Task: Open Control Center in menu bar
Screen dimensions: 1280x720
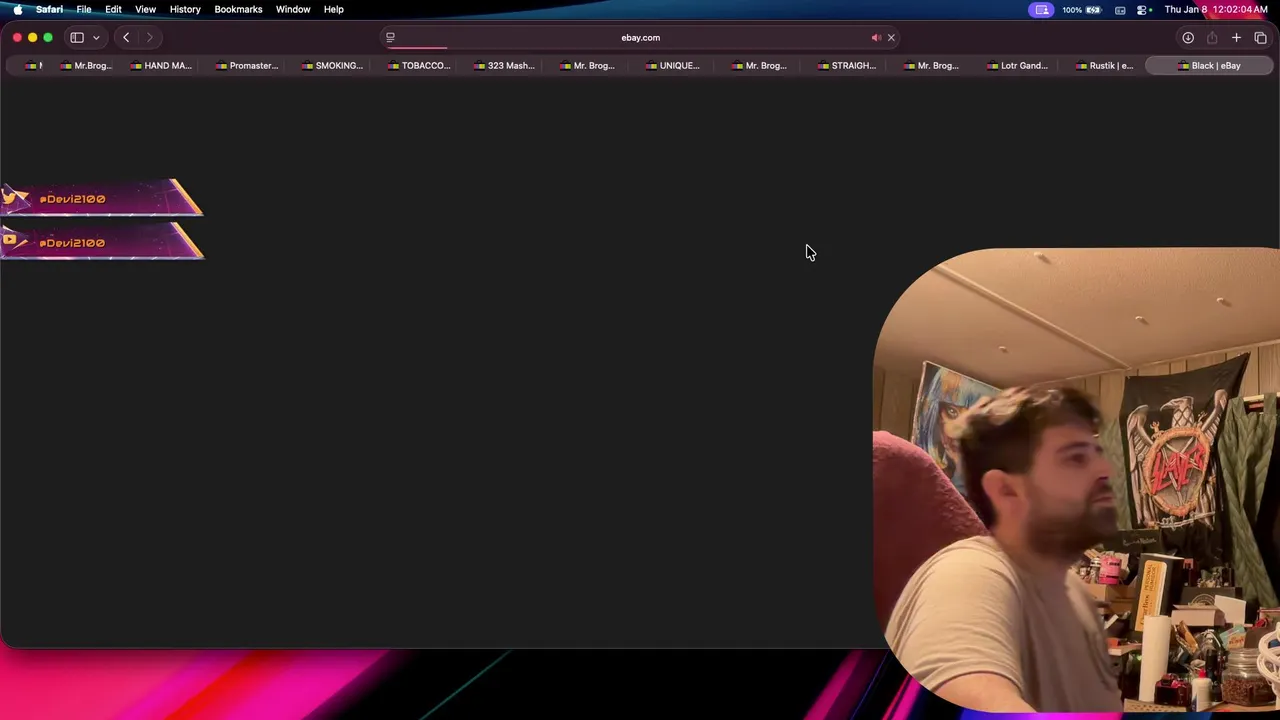Action: [1142, 9]
